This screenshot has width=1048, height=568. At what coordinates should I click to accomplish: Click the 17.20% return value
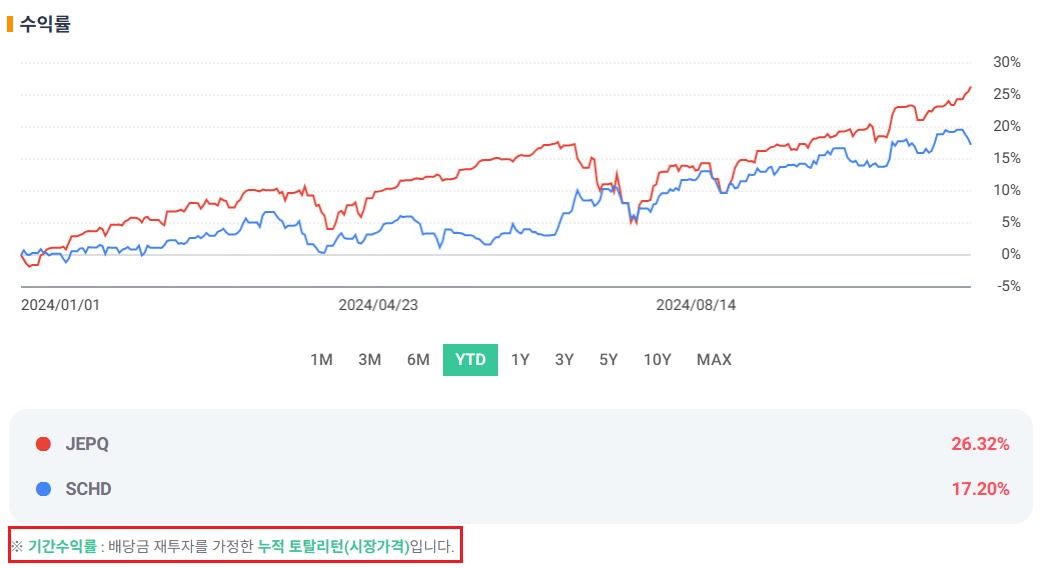[x=980, y=489]
